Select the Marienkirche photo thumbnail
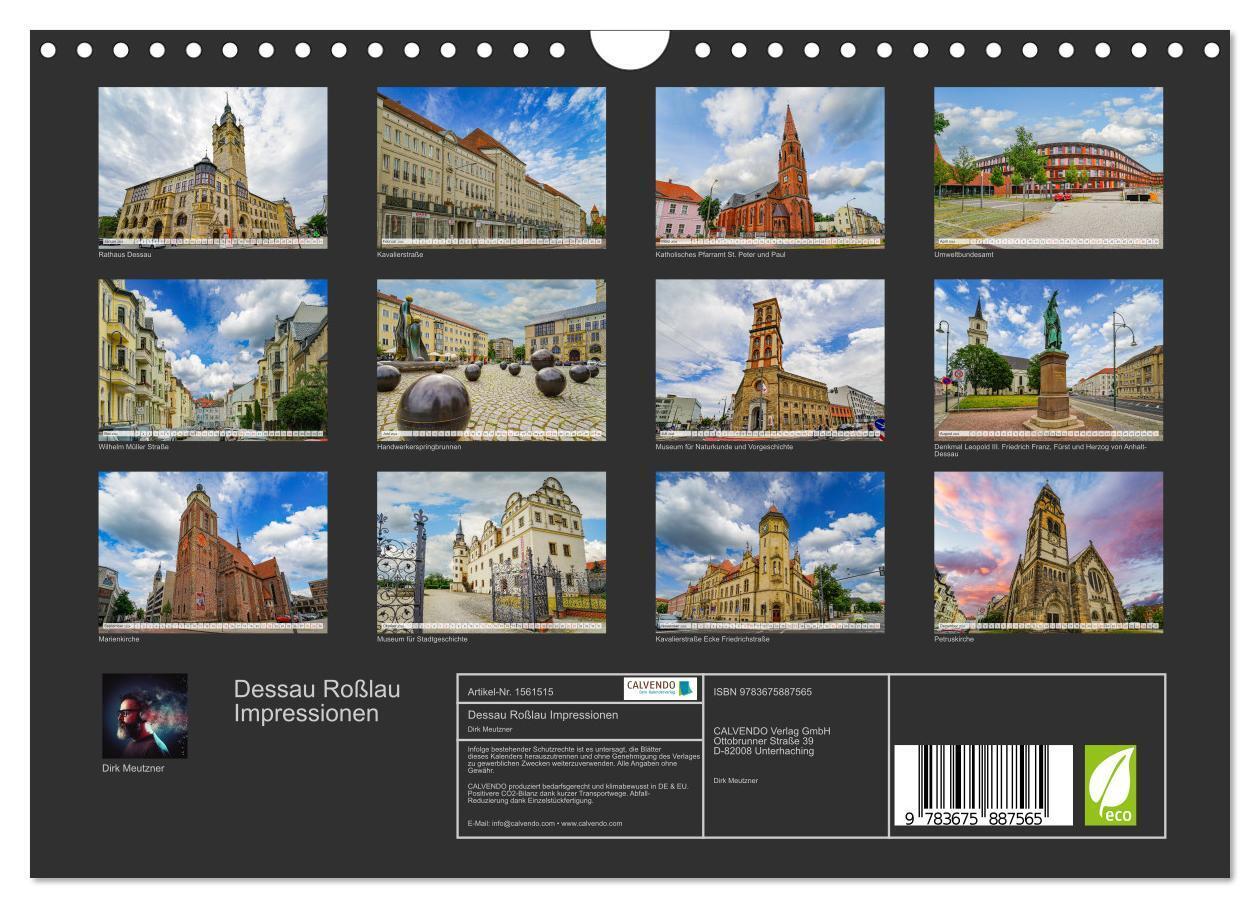1260x908 pixels. tap(212, 552)
